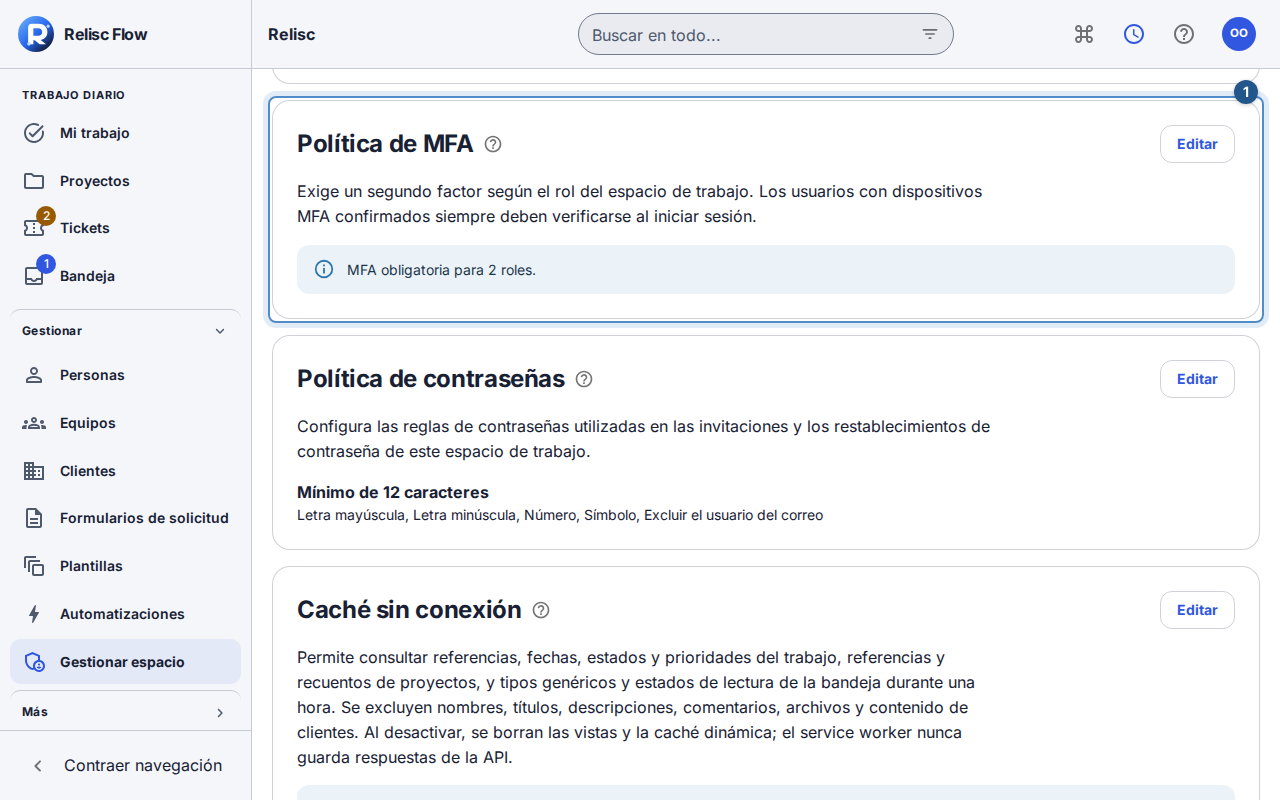Navigate to Bandeja
Screen dimensions: 1280x800
(x=125, y=276)
